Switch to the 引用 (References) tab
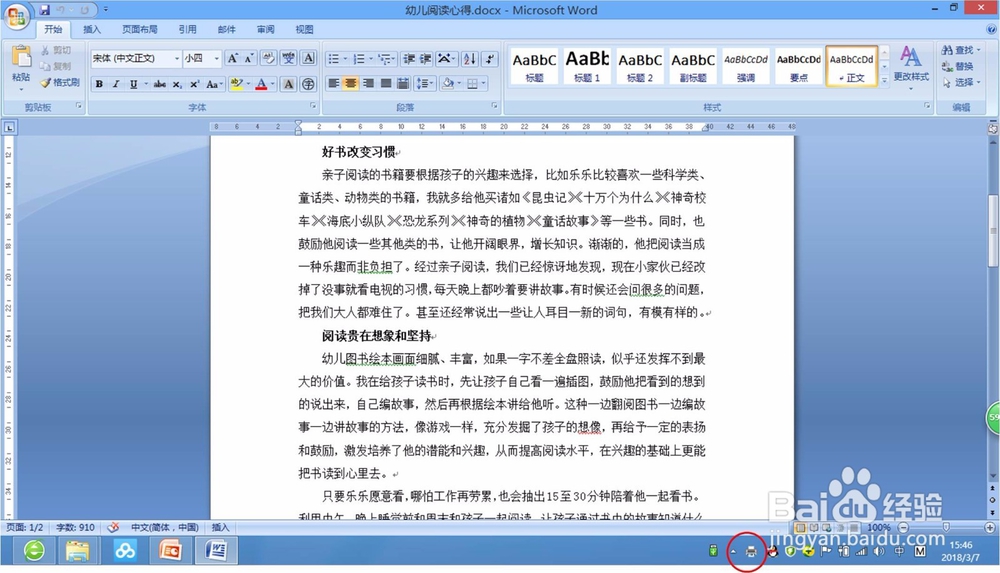 pyautogui.click(x=188, y=29)
